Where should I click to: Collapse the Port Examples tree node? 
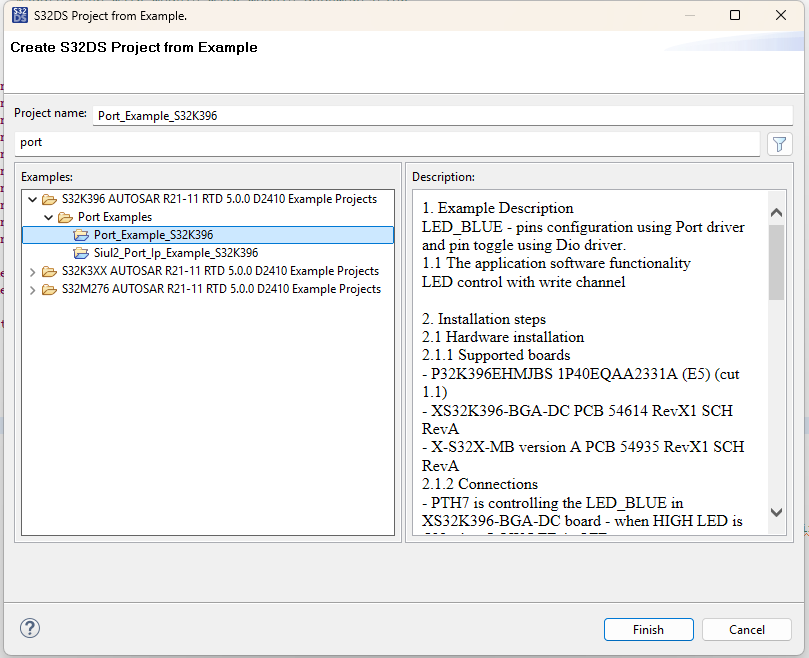coord(47,217)
